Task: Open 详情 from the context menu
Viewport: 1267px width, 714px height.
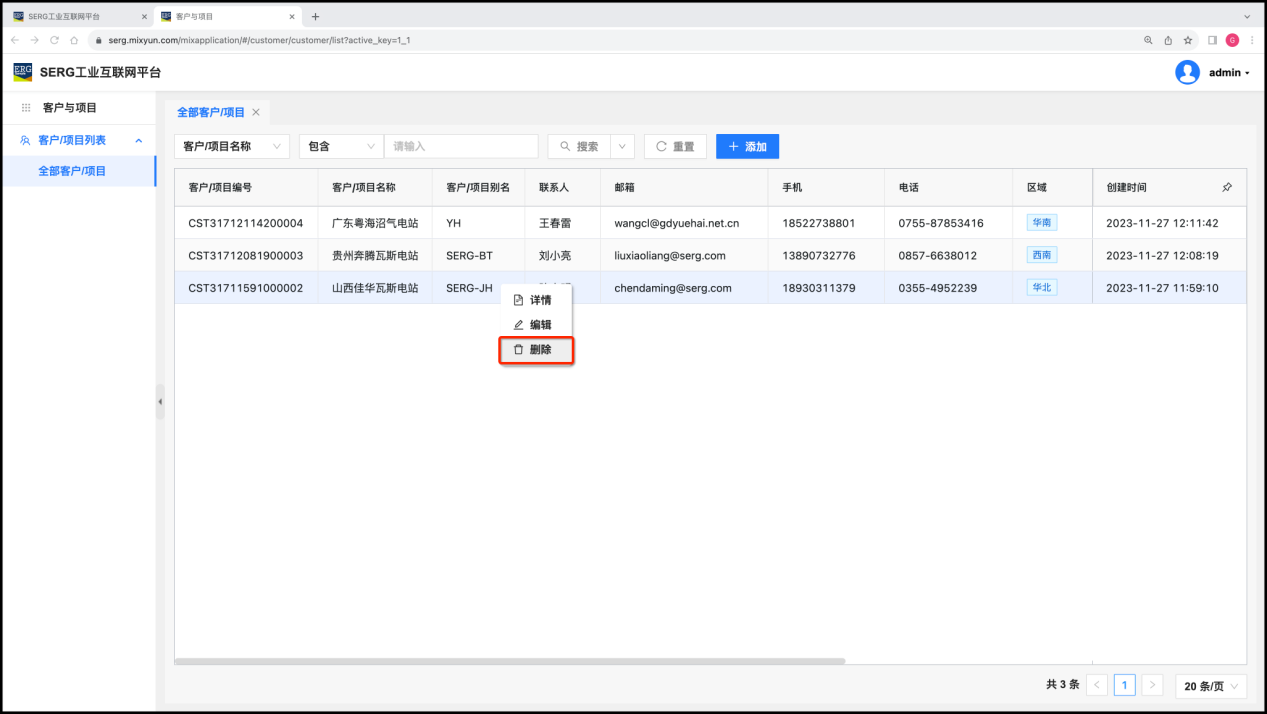Action: (536, 300)
